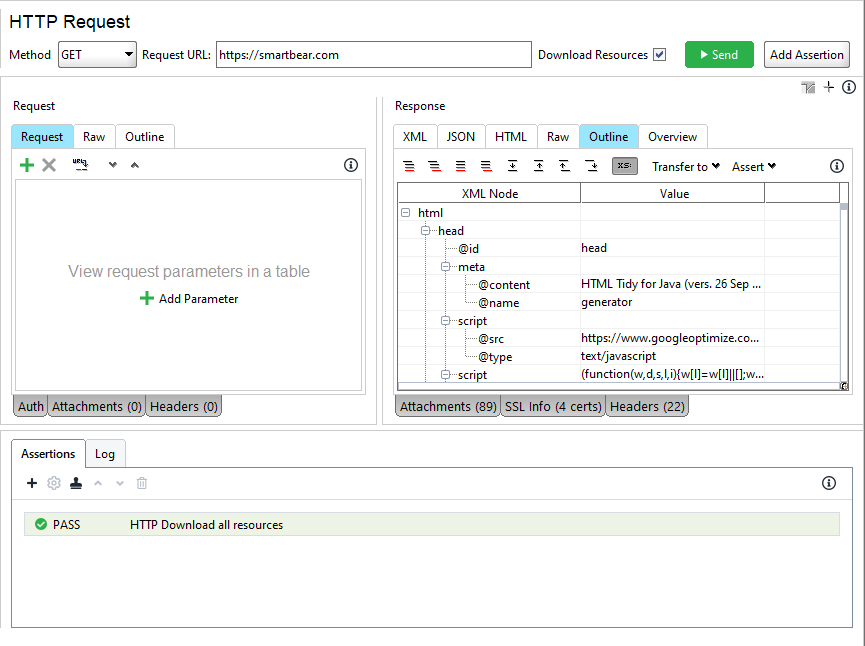Collapse the html tree node

click(x=405, y=212)
